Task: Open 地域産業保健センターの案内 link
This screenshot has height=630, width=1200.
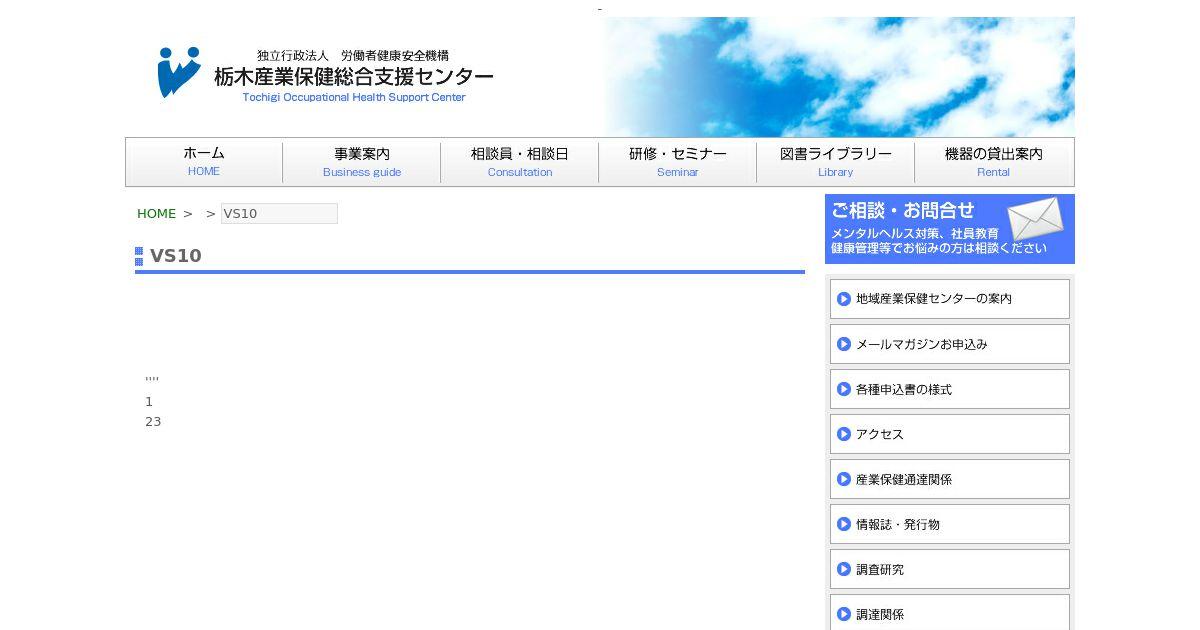Action: [x=950, y=299]
